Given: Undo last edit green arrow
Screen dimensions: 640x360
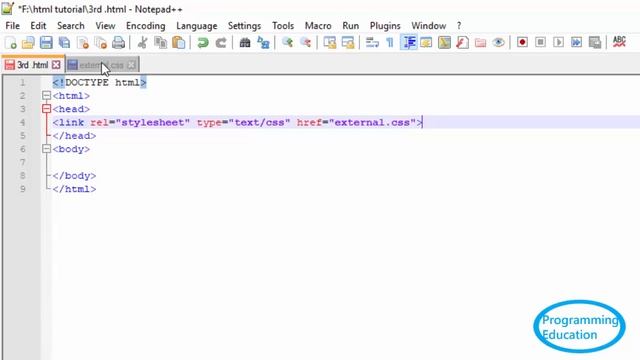Looking at the screenshot, I should tap(202, 42).
